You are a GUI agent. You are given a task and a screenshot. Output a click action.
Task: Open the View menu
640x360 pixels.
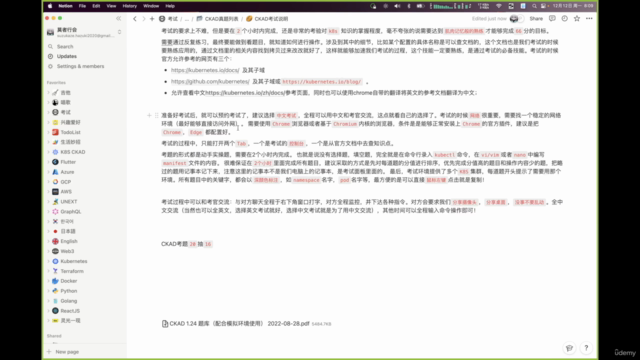(111, 6)
